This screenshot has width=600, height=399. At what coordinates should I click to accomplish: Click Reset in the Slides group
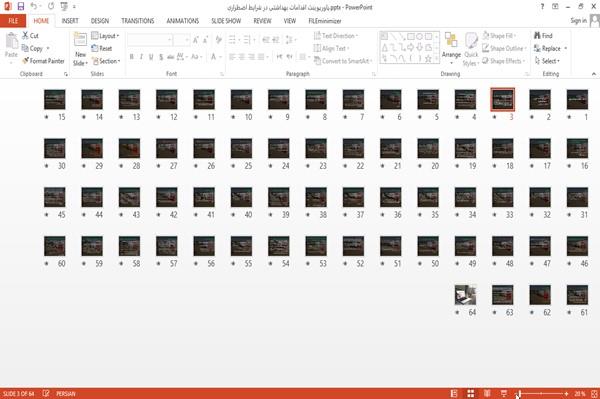(x=102, y=48)
